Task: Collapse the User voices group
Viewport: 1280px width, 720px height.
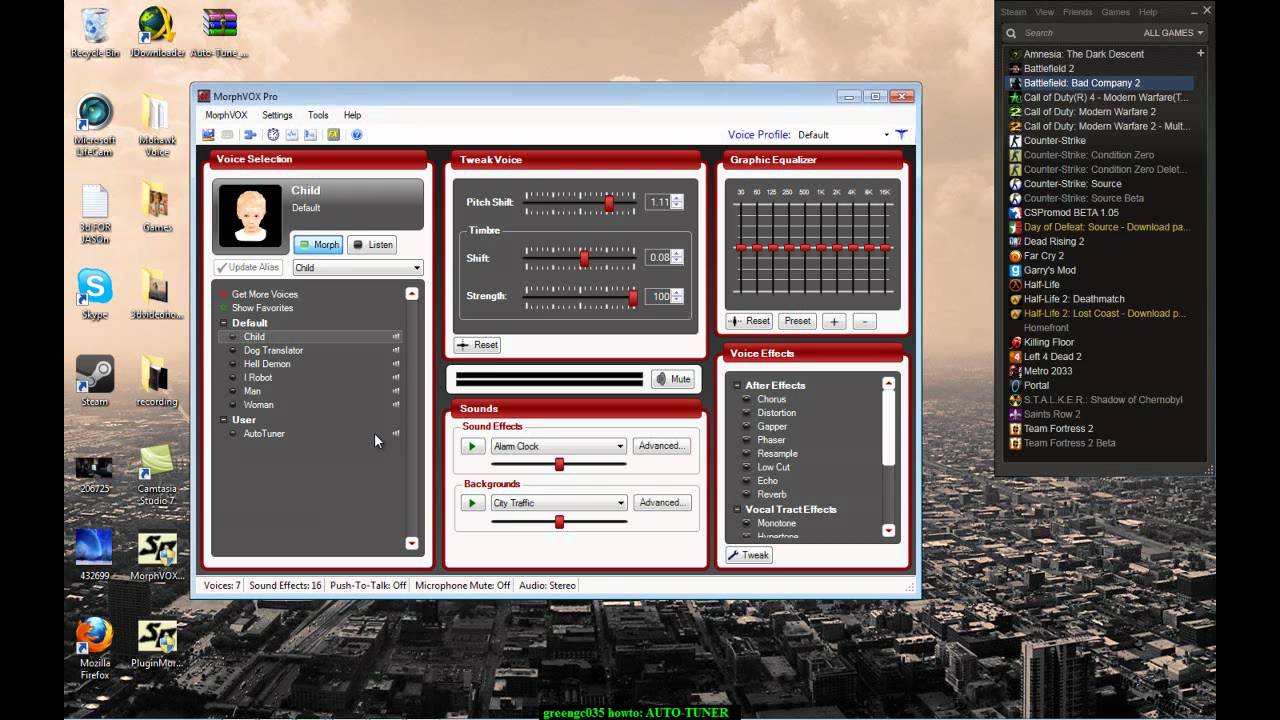Action: tap(224, 420)
